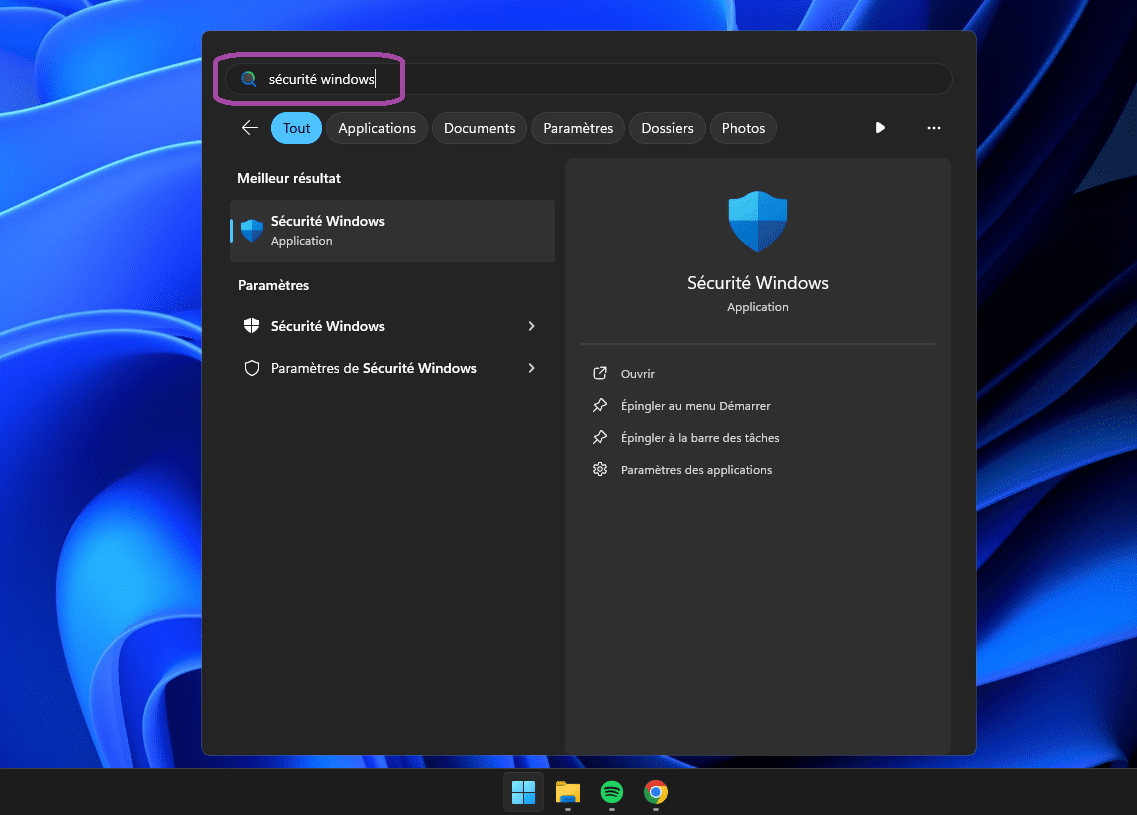Click the large Sécurité Windows shield icon
Image resolution: width=1137 pixels, height=815 pixels.
(x=758, y=222)
